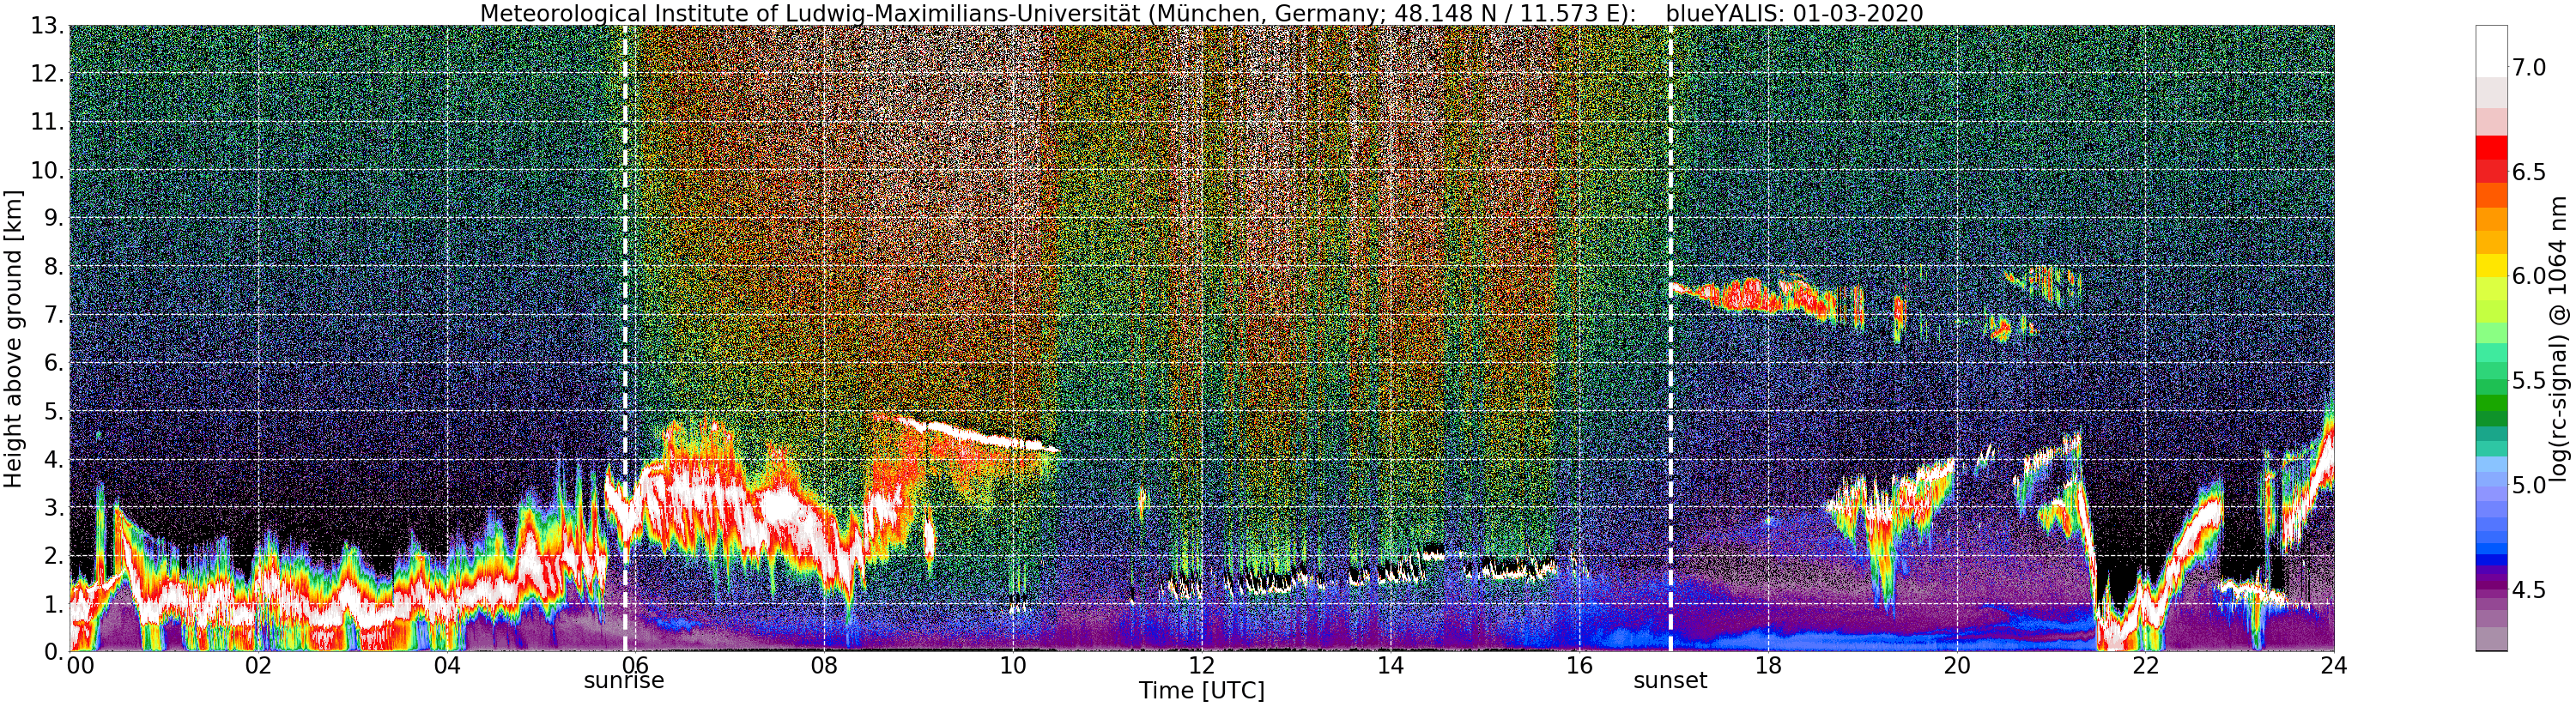Click the dashed vertical sunset line
Viewport: 2576px width, 707px height.
pyautogui.click(x=1670, y=338)
